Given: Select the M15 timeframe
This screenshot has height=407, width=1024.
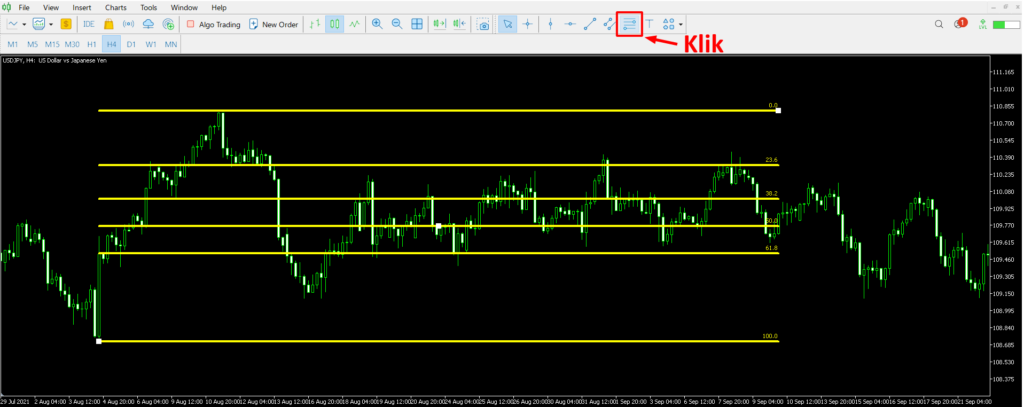Looking at the screenshot, I should click(x=52, y=45).
